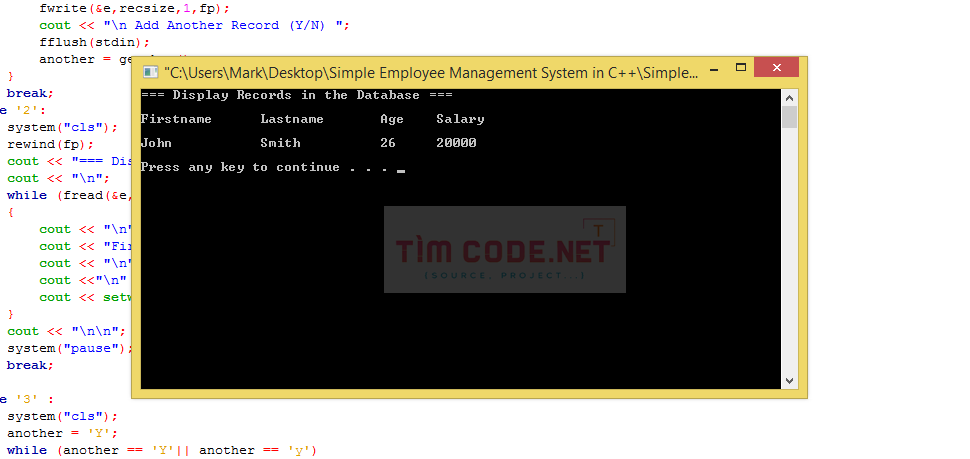Screen dimensions: 970x459
Task: Click the salary value "20000"
Action: [x=456, y=143]
